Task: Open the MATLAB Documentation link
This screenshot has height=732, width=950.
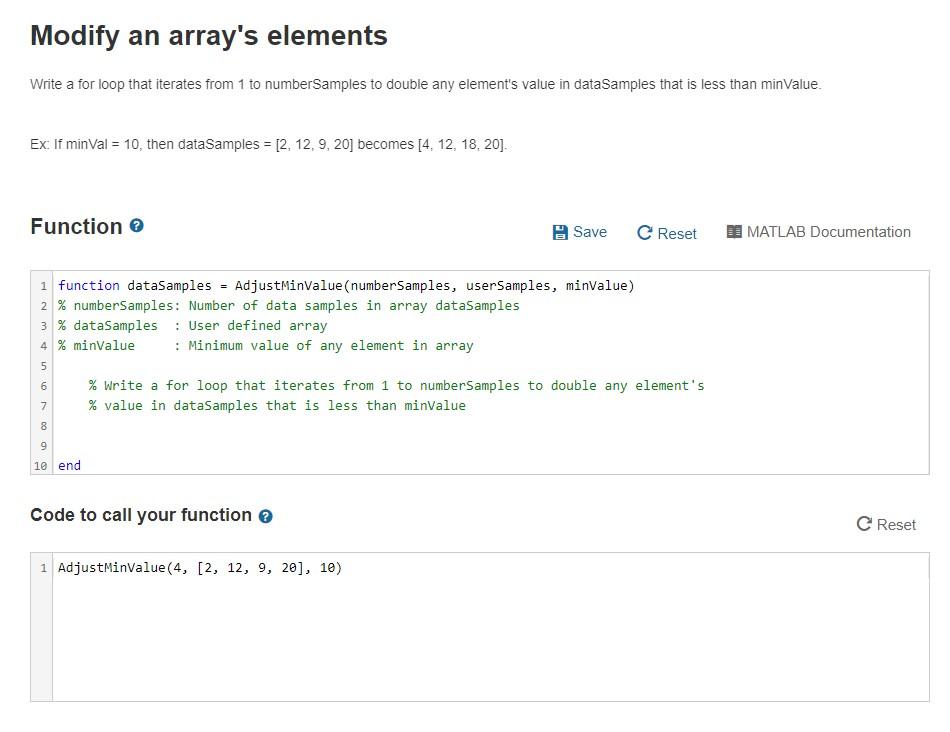Action: [x=819, y=232]
